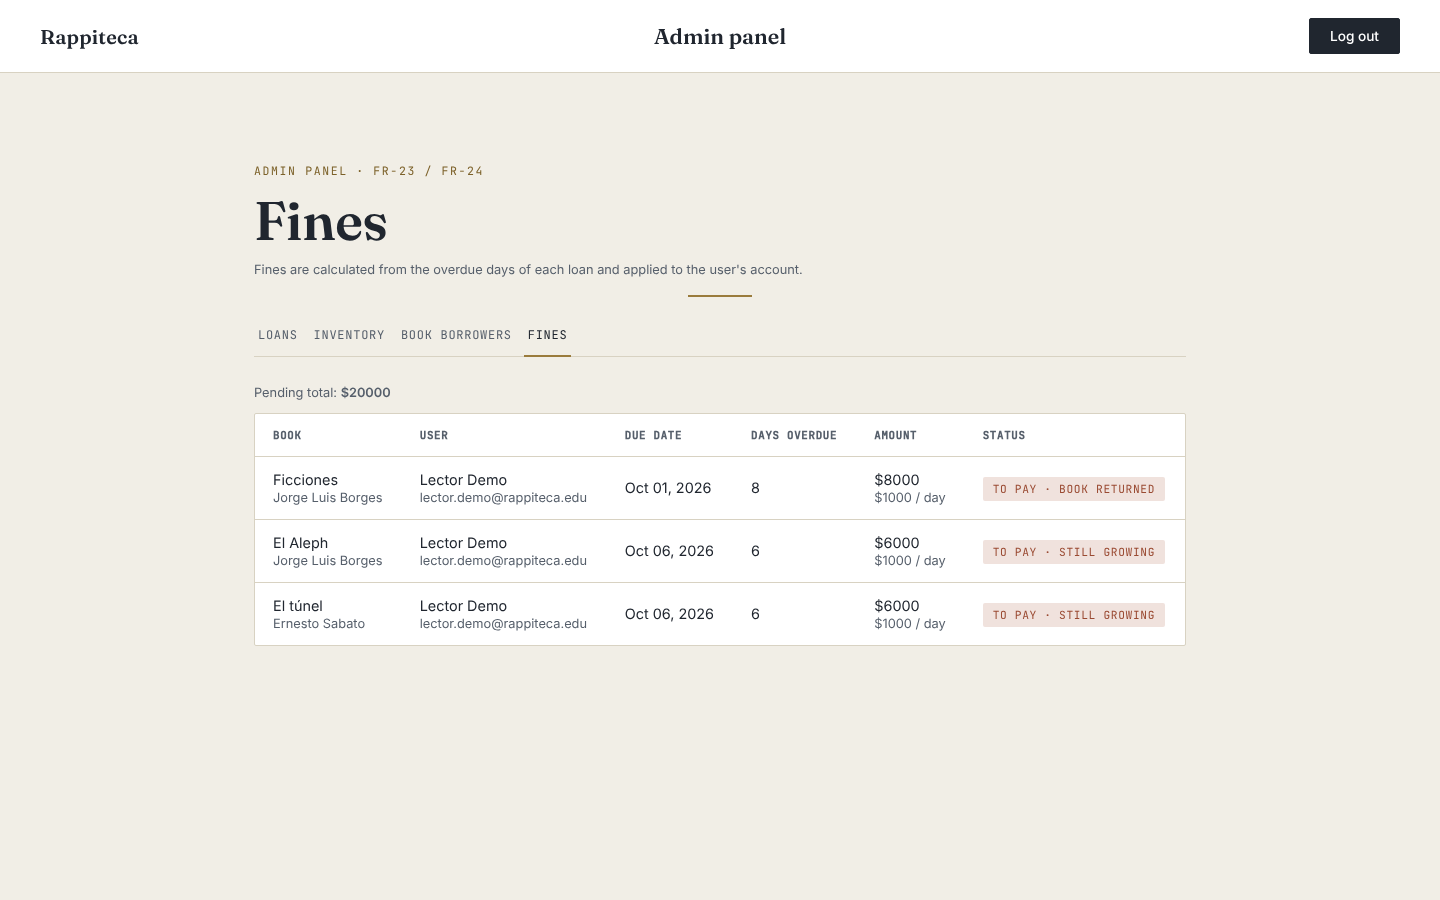1440x900 pixels.
Task: Click the Book column header
Action: tap(287, 435)
